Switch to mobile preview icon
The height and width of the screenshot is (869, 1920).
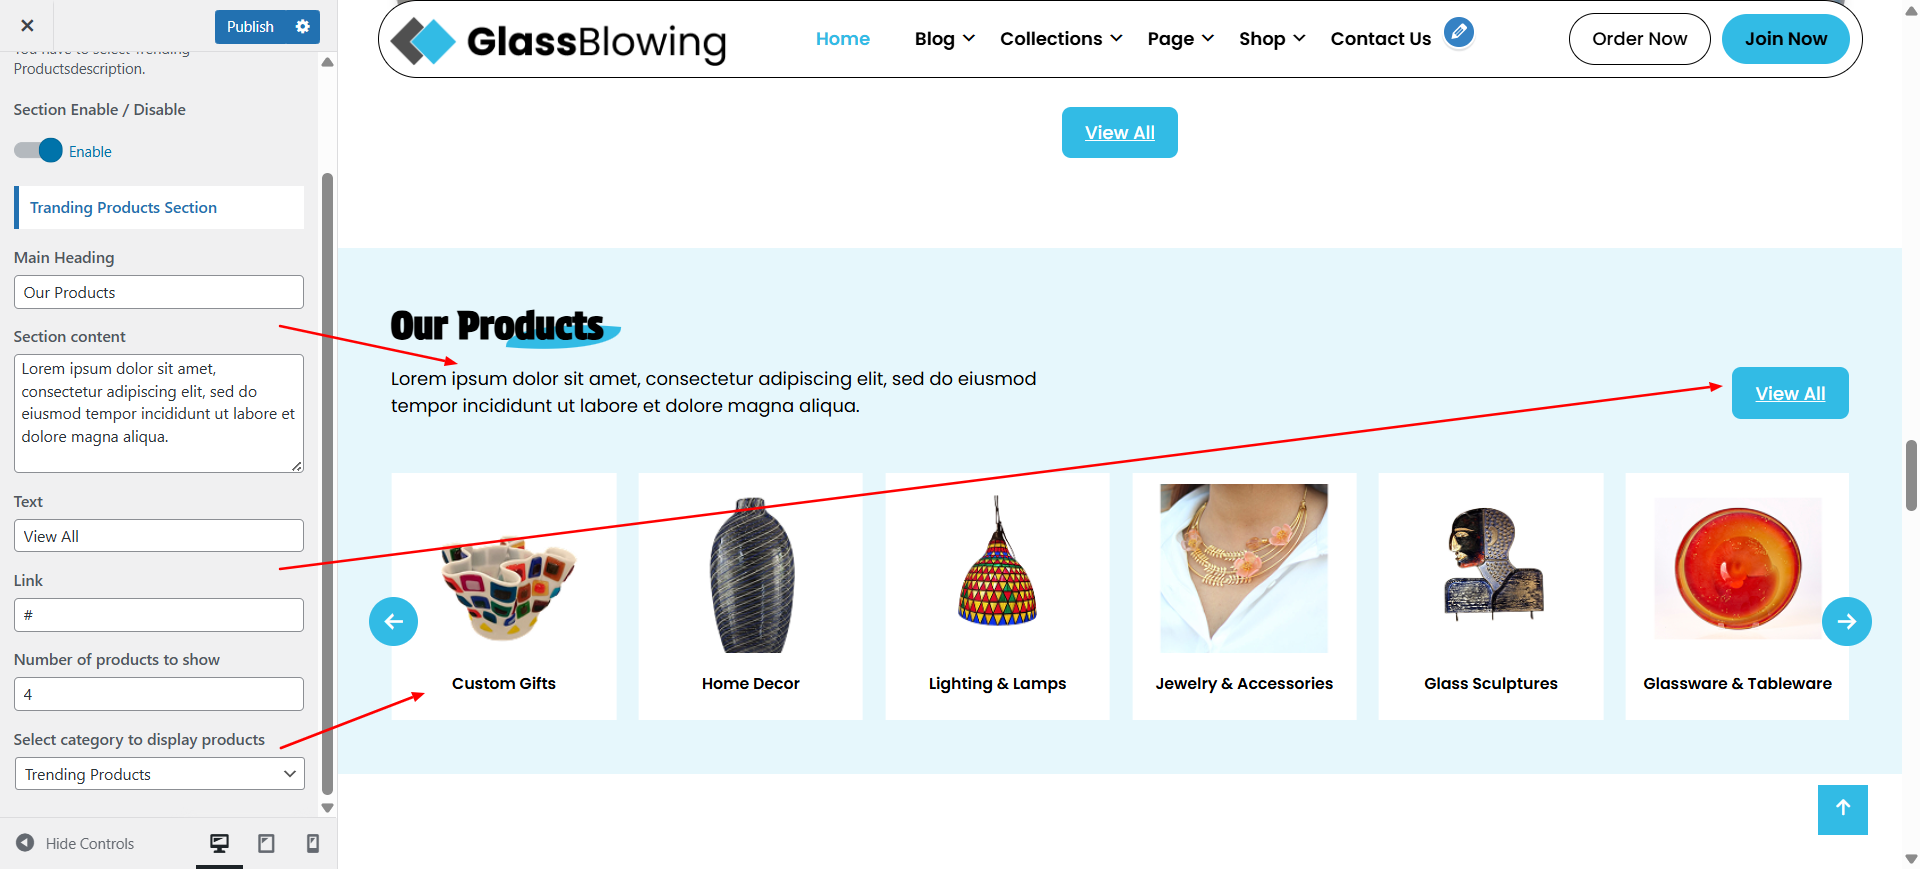(x=313, y=844)
